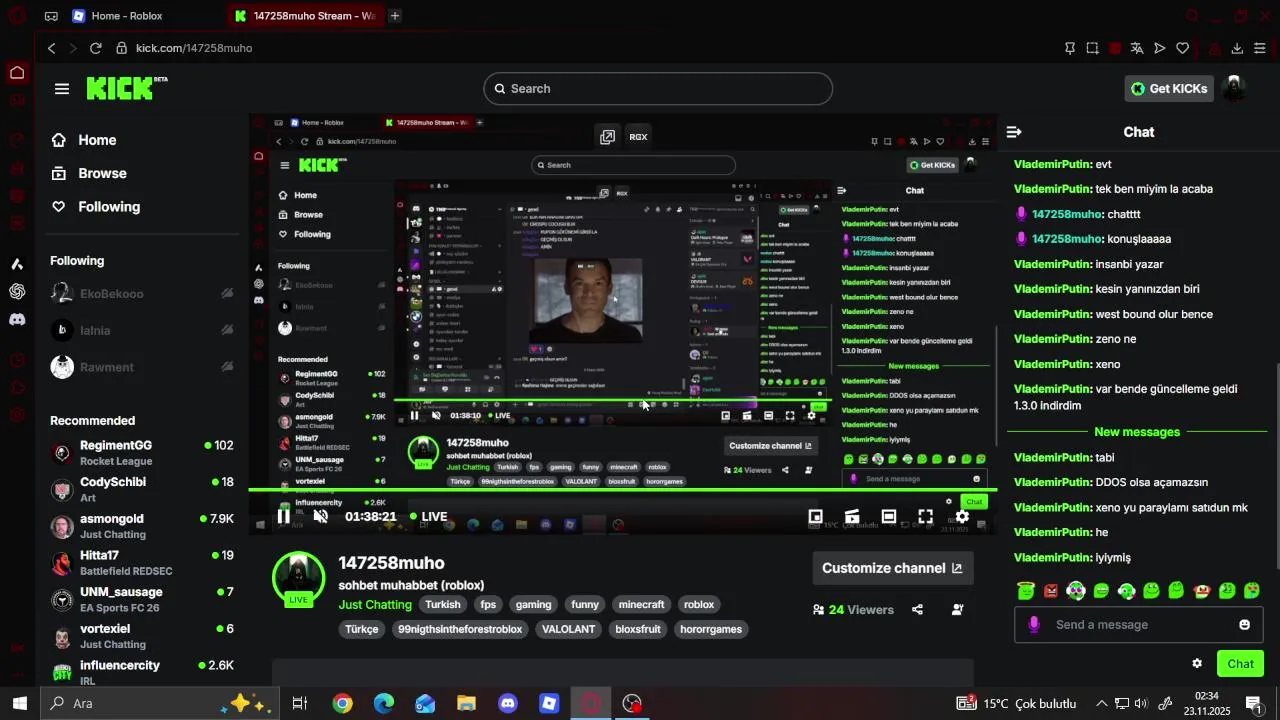
Task: Click the address bar URL
Action: tap(194, 48)
